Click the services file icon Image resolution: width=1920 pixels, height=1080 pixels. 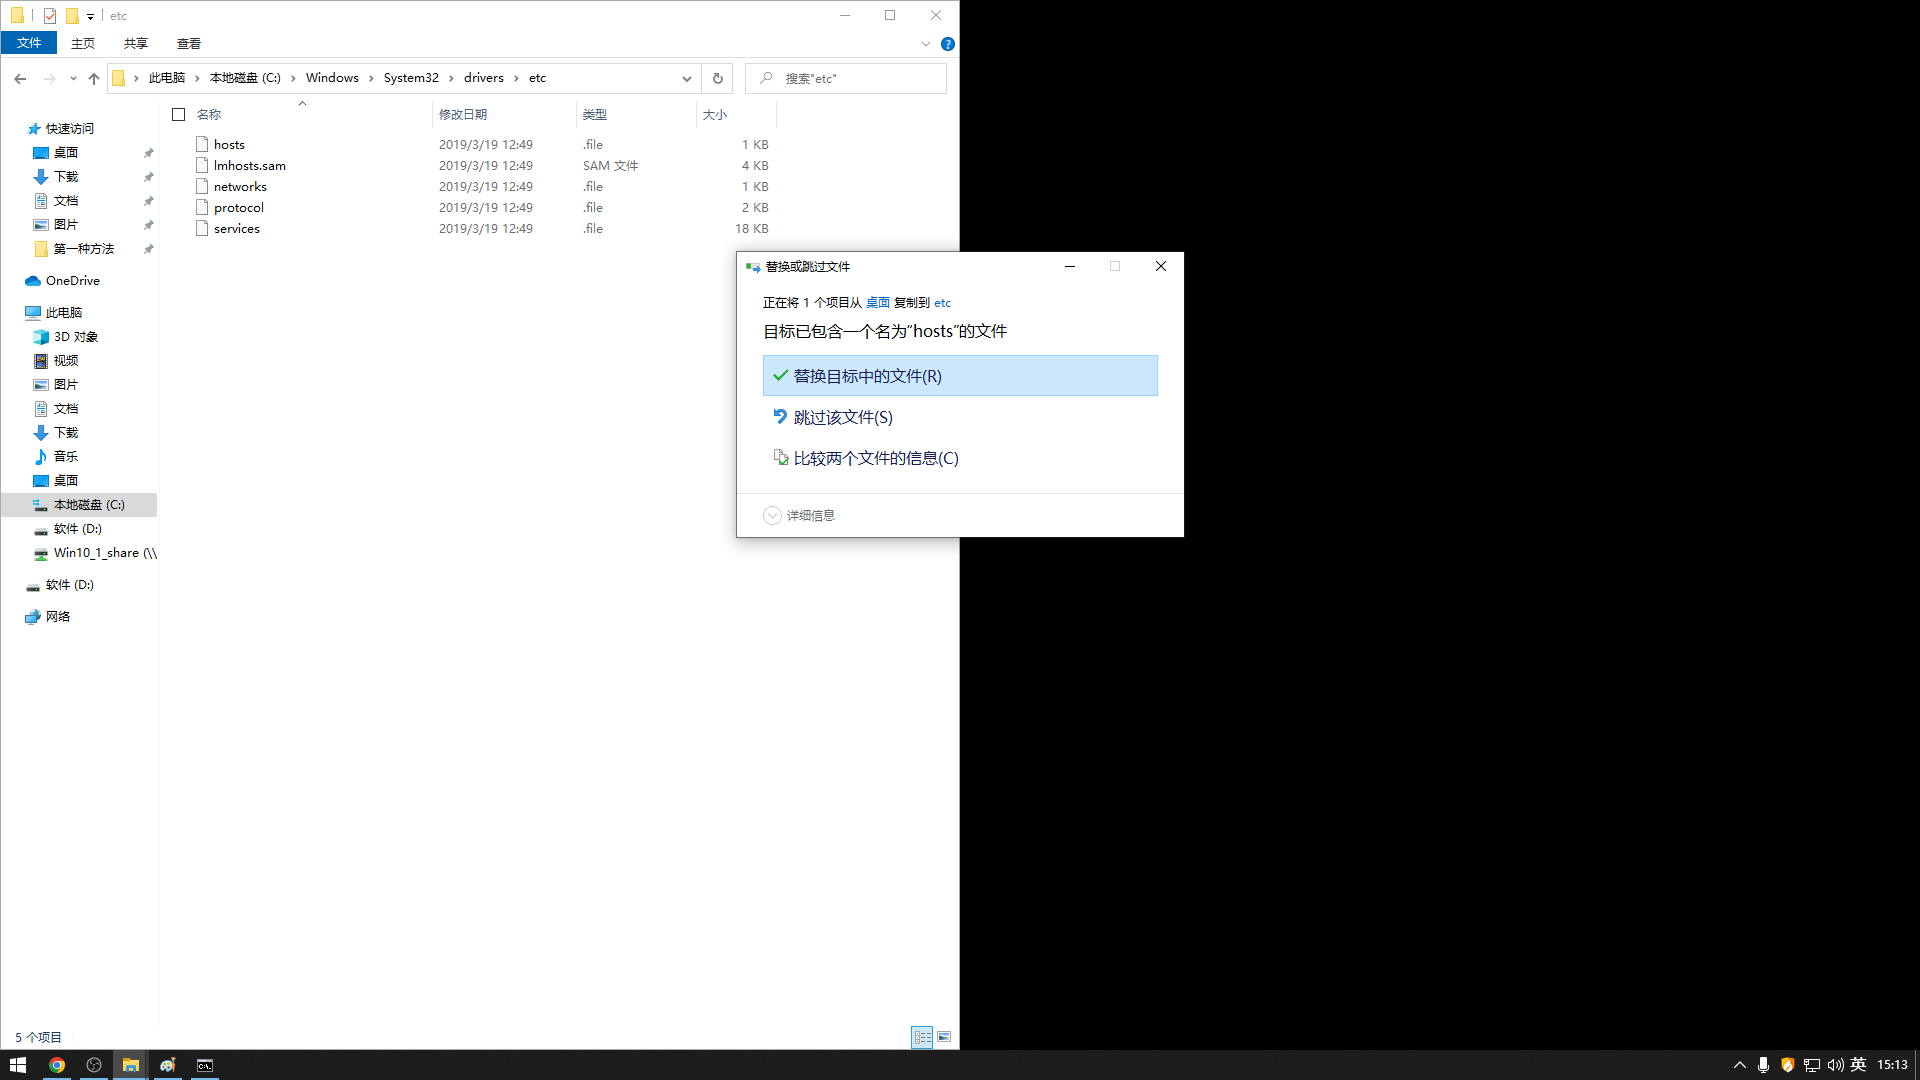tap(202, 228)
